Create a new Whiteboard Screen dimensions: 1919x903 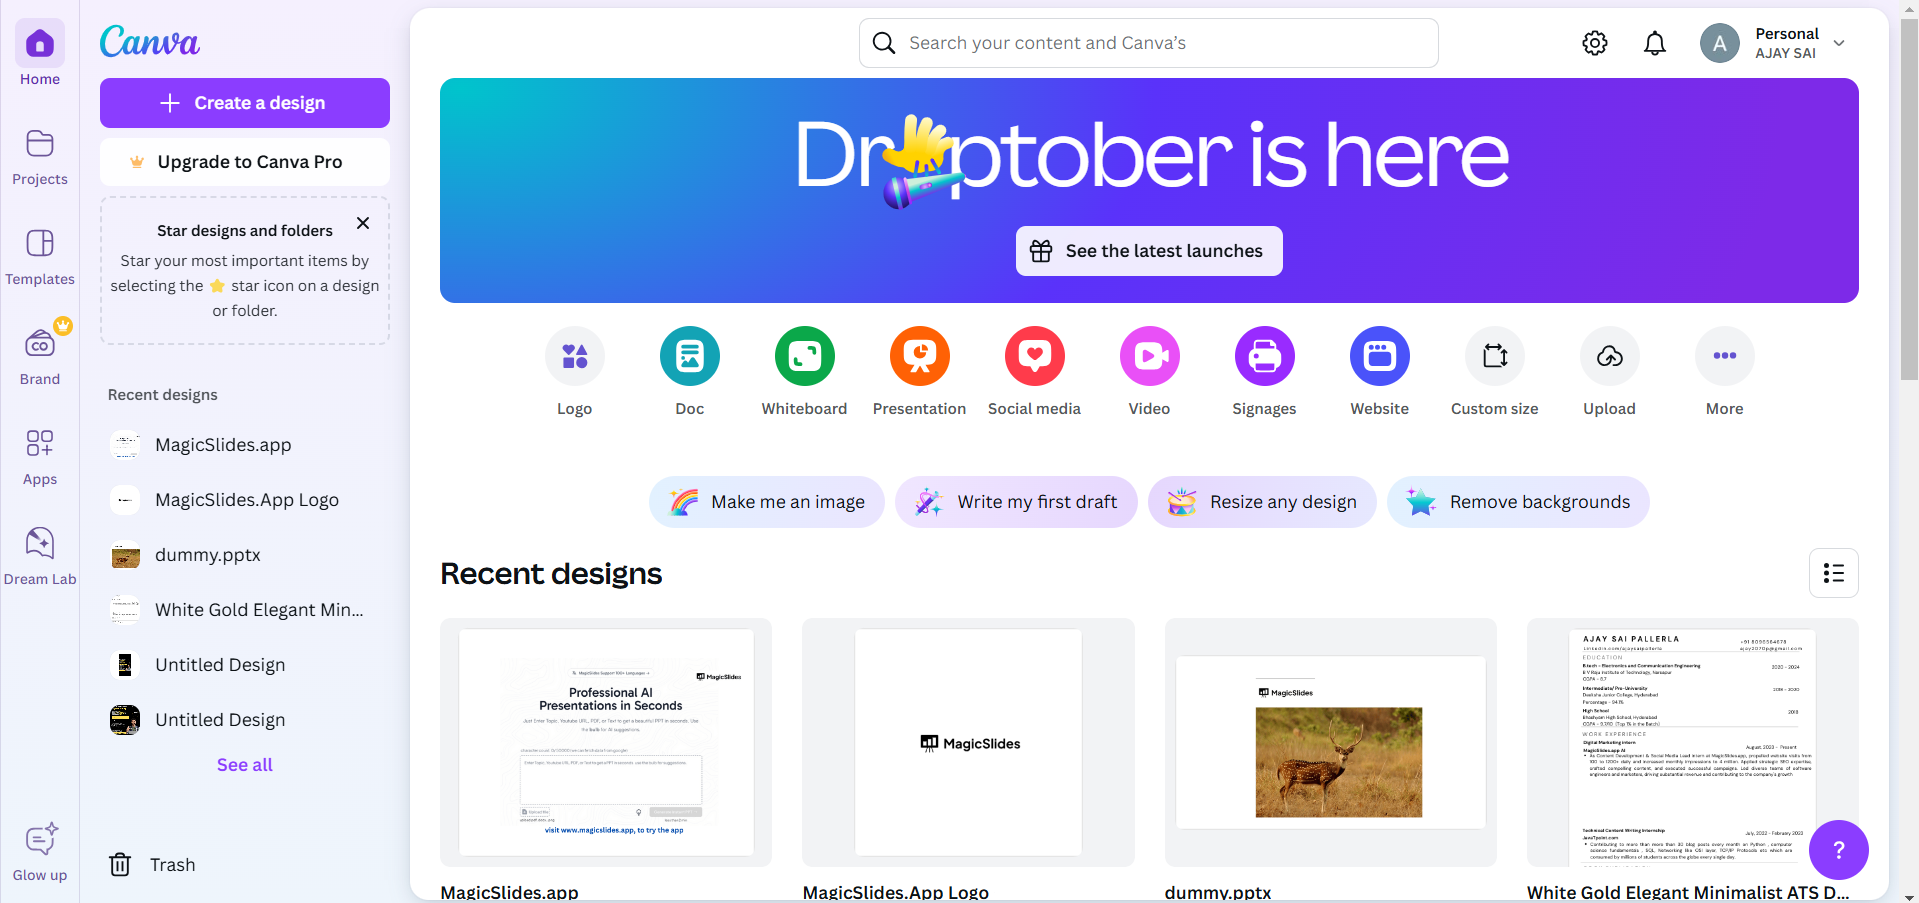point(805,356)
